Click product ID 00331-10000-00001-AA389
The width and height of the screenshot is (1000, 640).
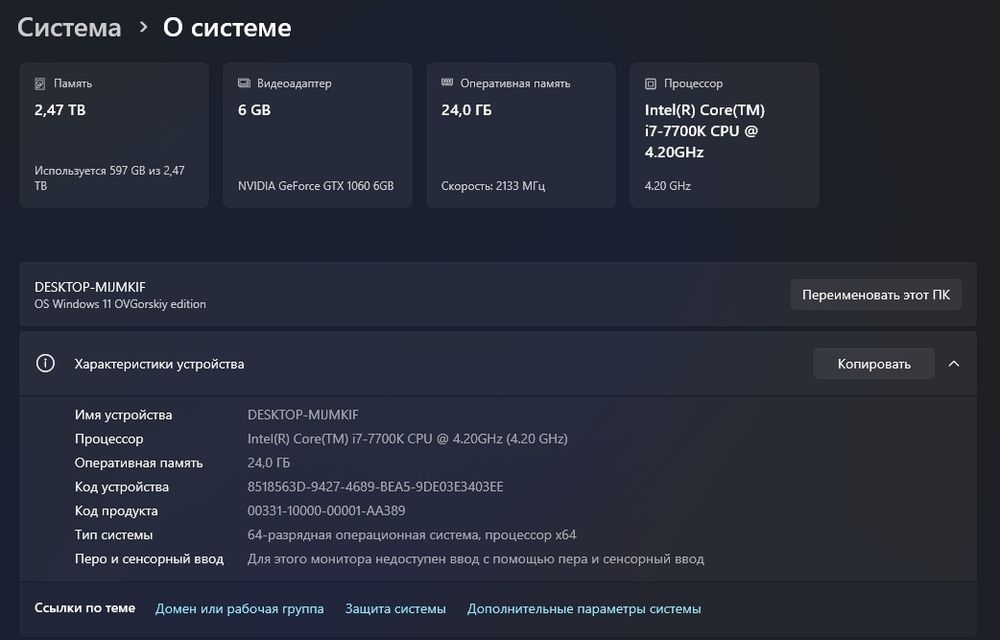pyautogui.click(x=326, y=511)
